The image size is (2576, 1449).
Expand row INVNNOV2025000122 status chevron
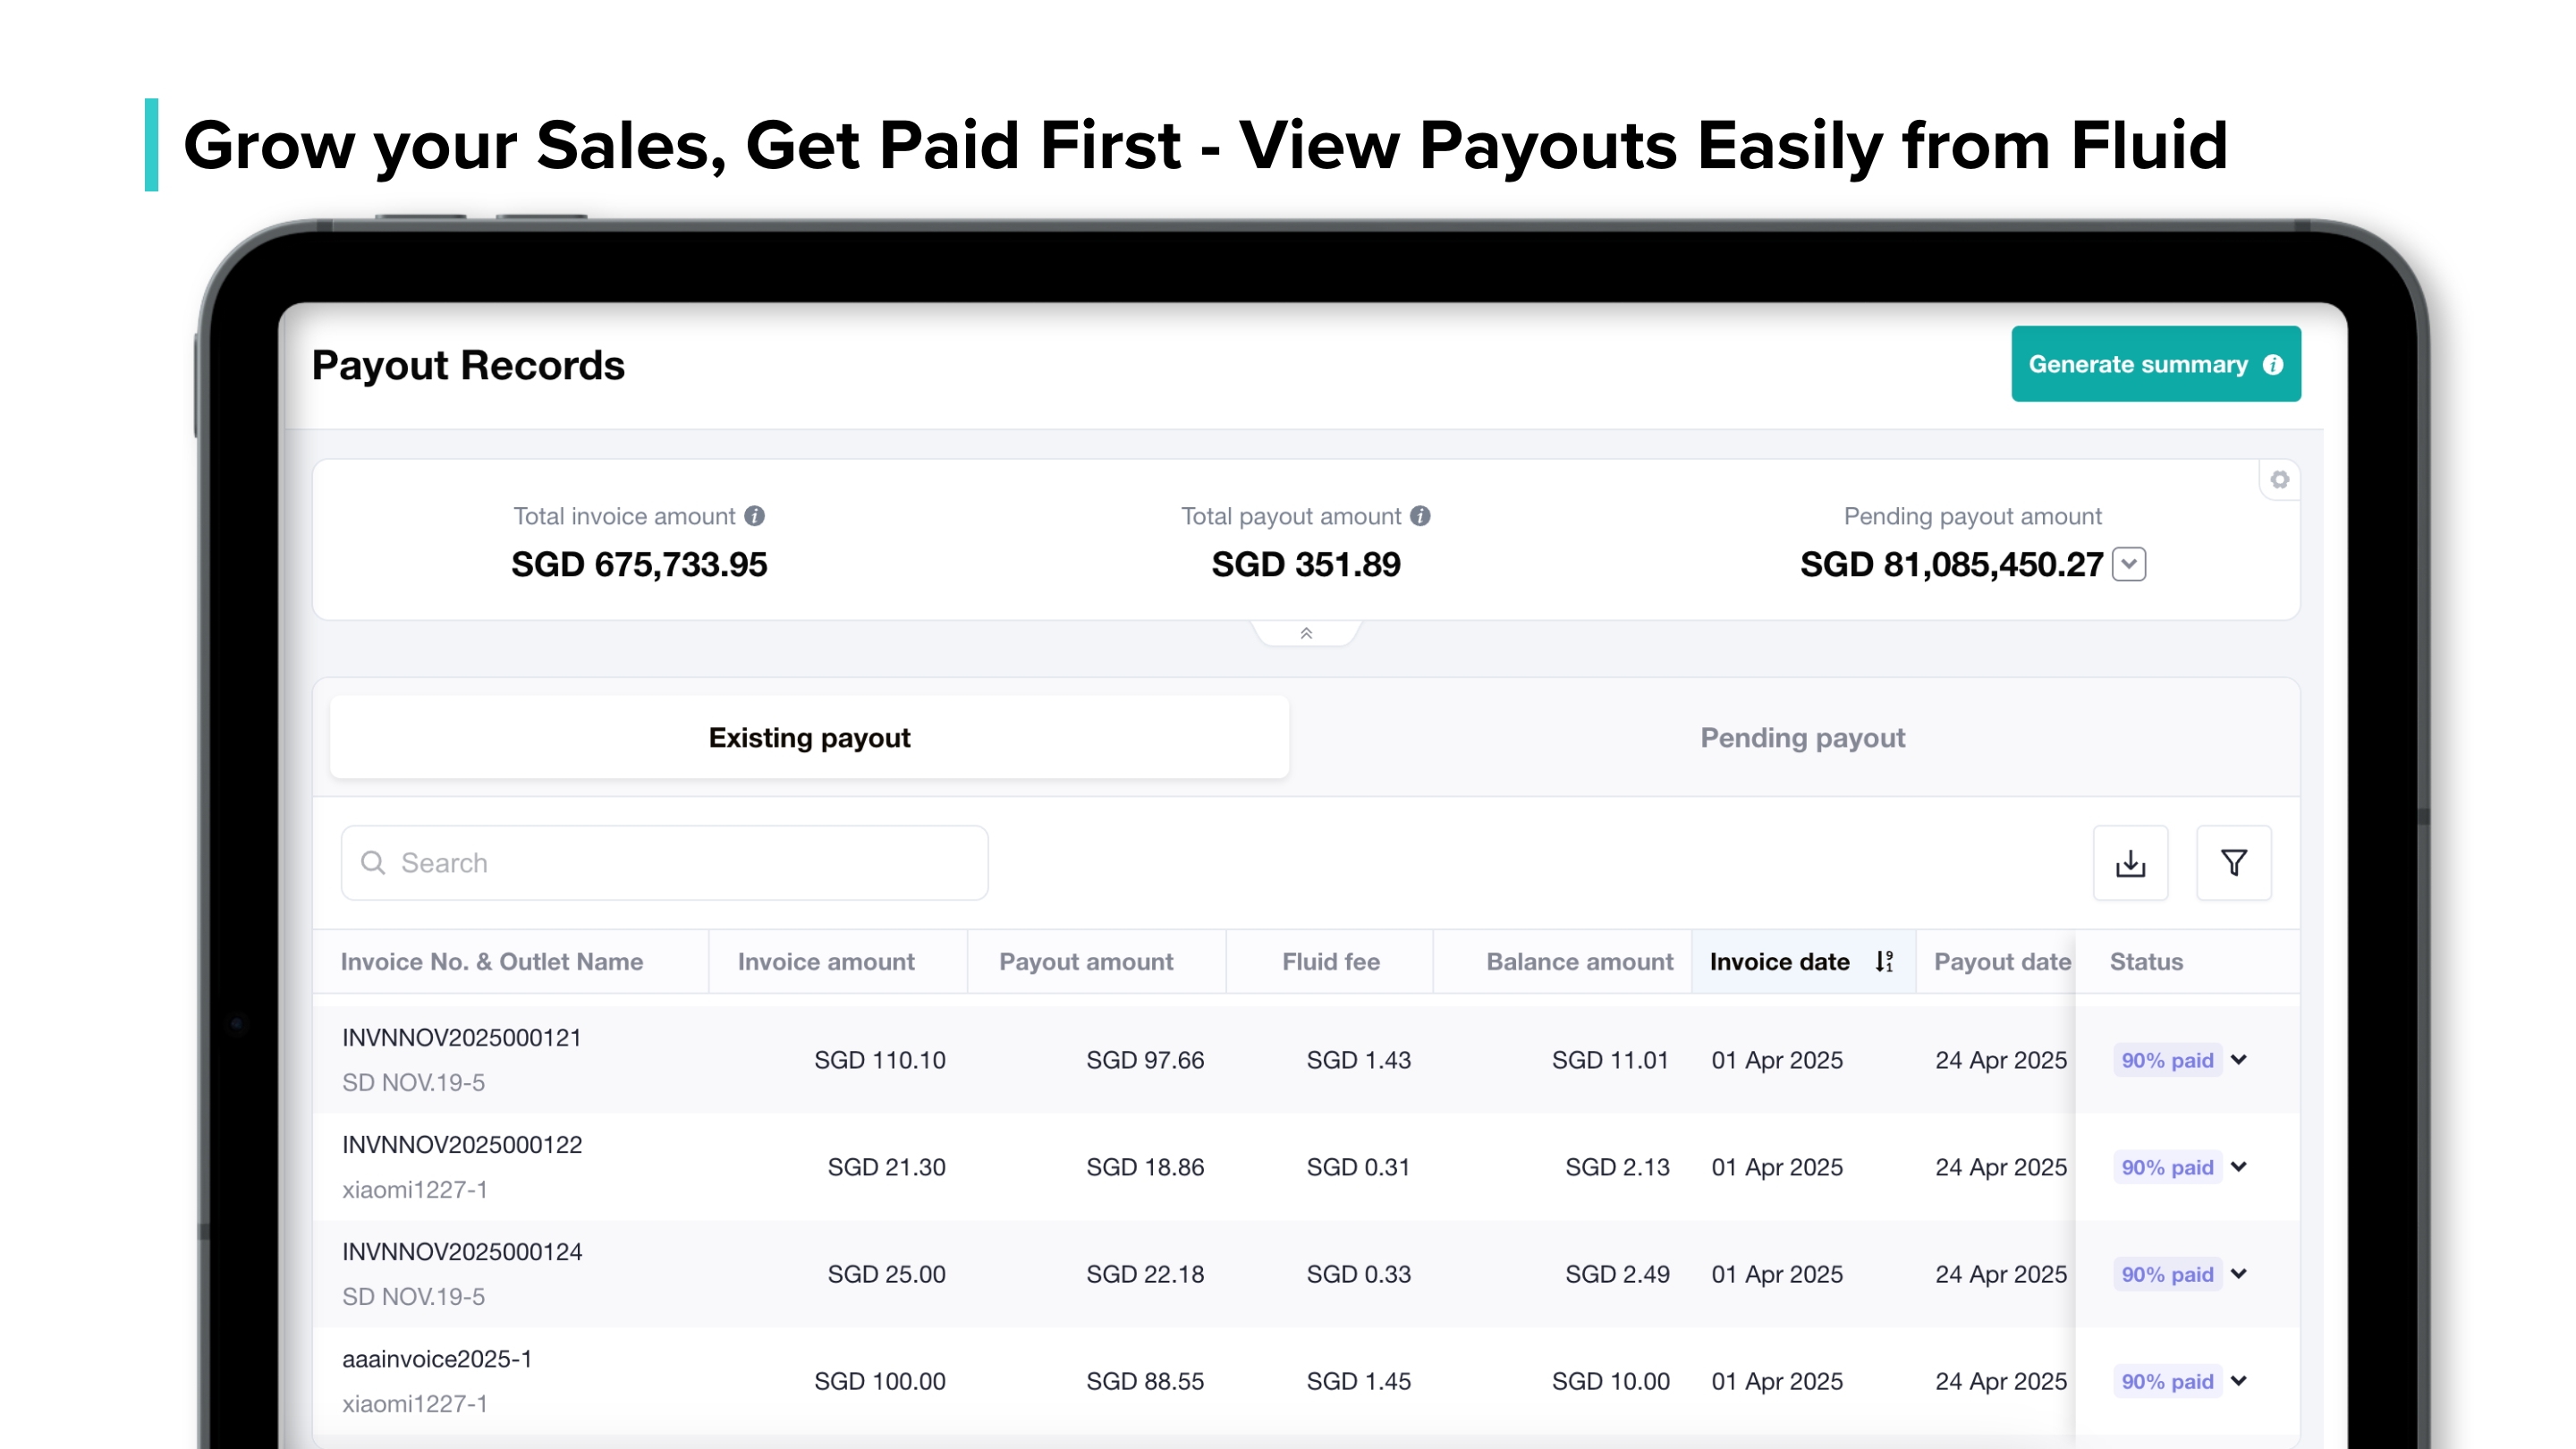2239,1167
